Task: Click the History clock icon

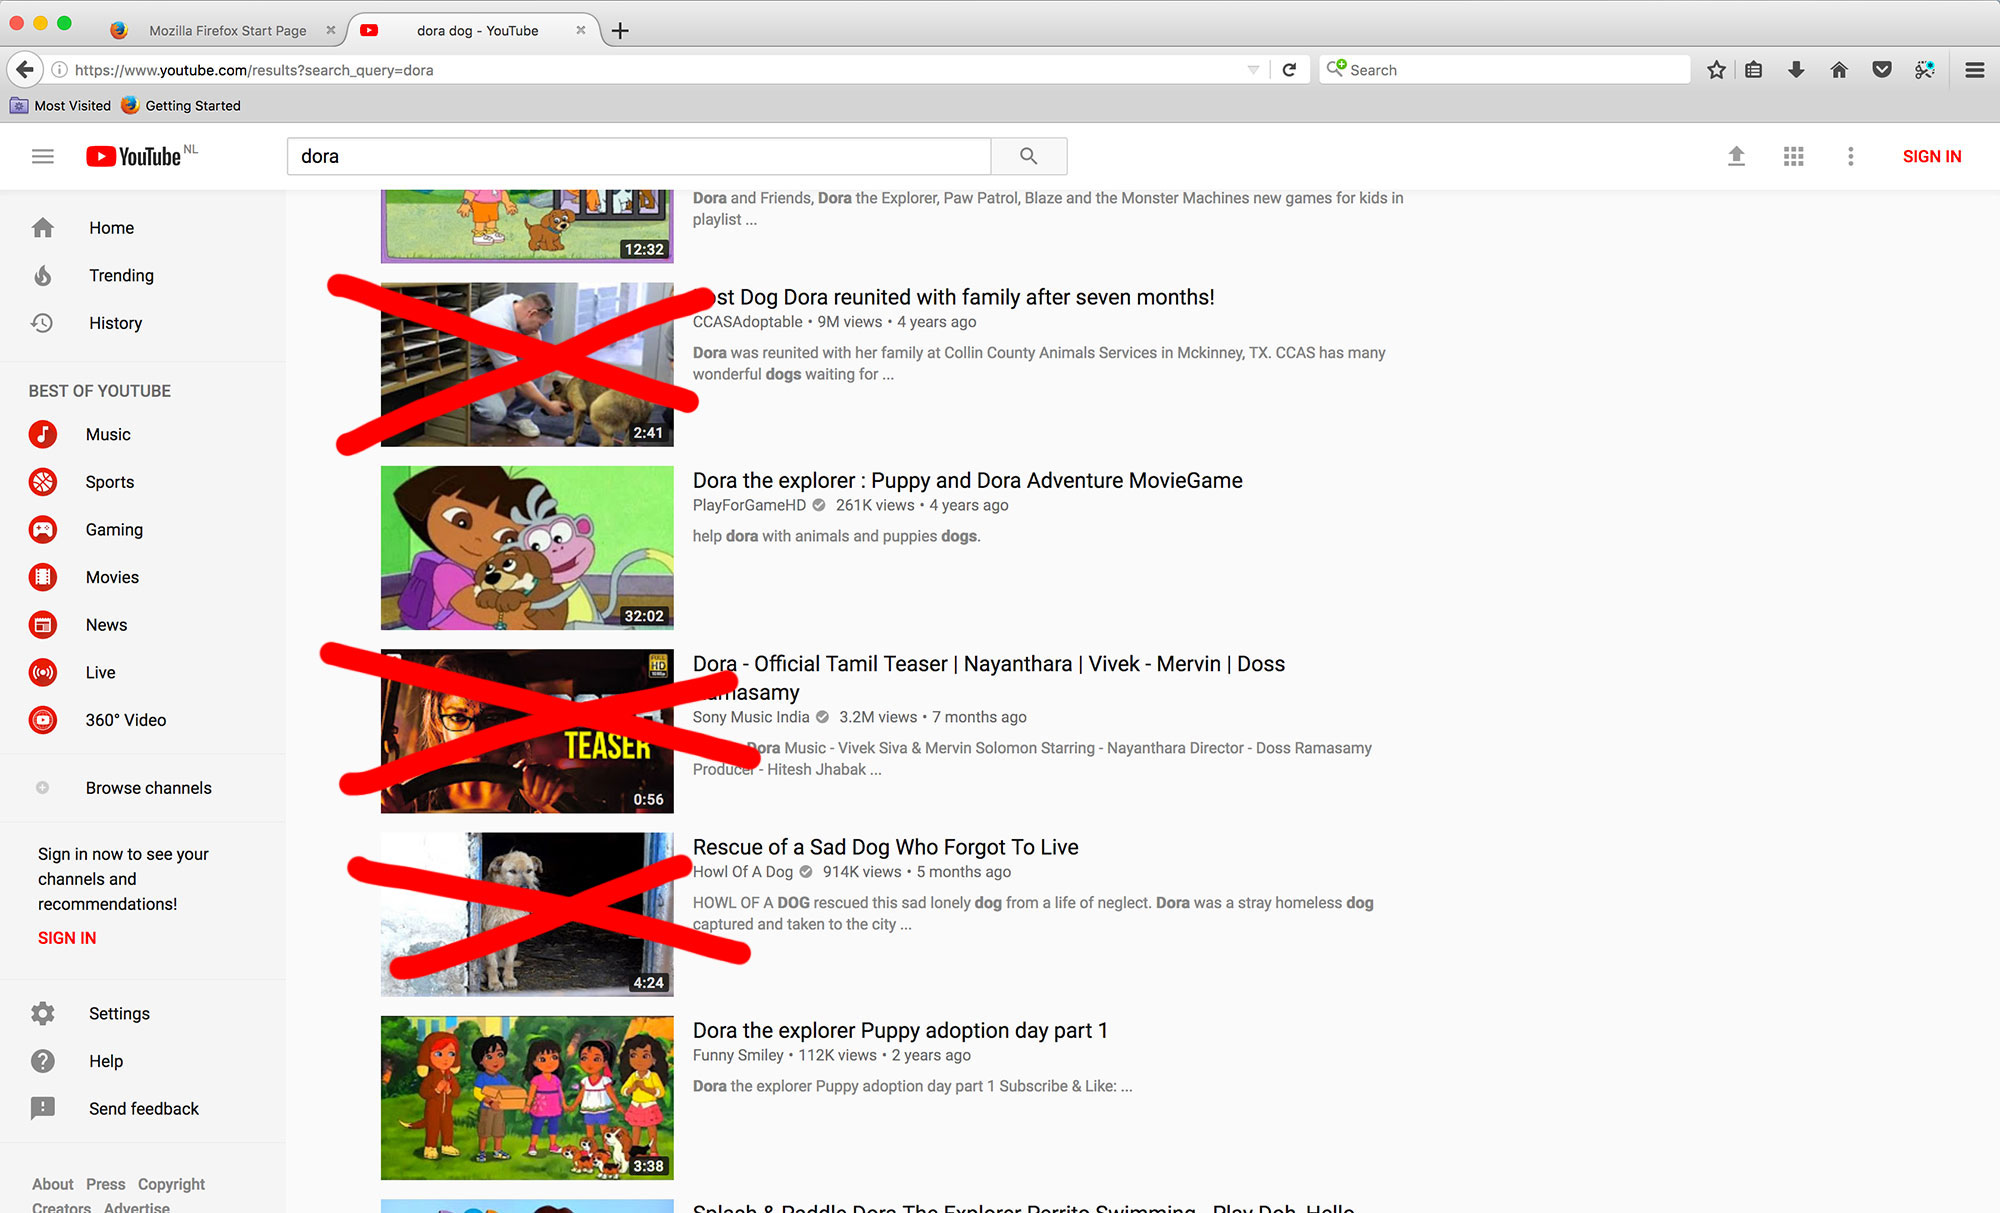Action: pyautogui.click(x=42, y=323)
